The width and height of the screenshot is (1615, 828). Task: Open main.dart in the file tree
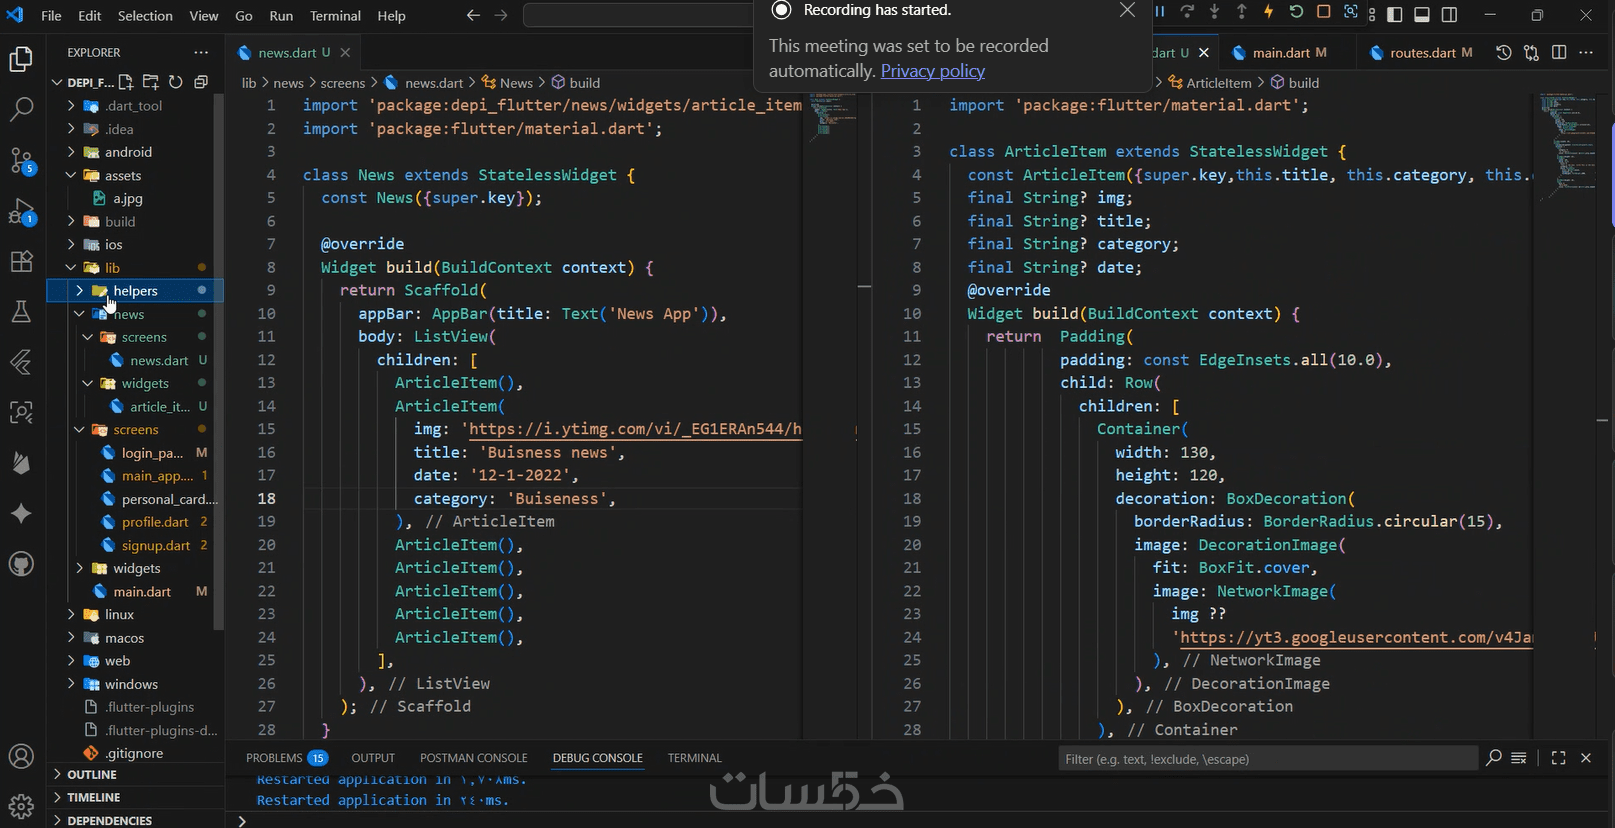[142, 592]
